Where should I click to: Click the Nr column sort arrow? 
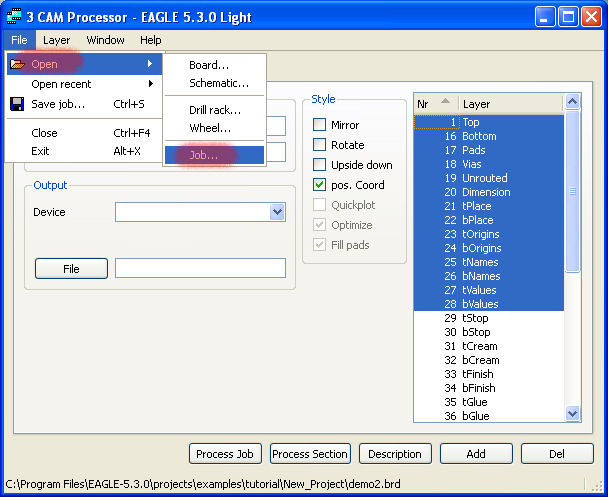tap(446, 101)
